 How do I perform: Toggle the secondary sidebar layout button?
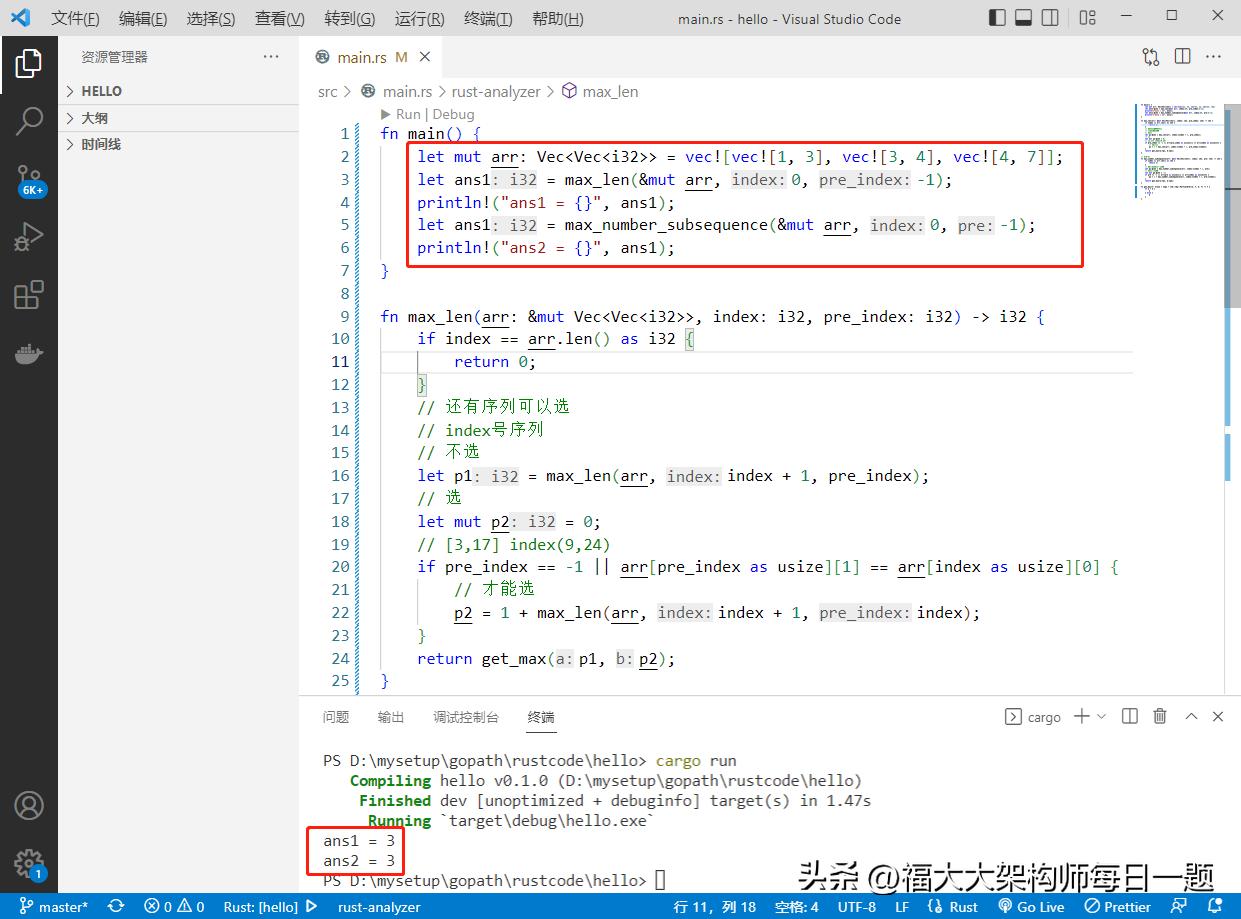(1050, 17)
